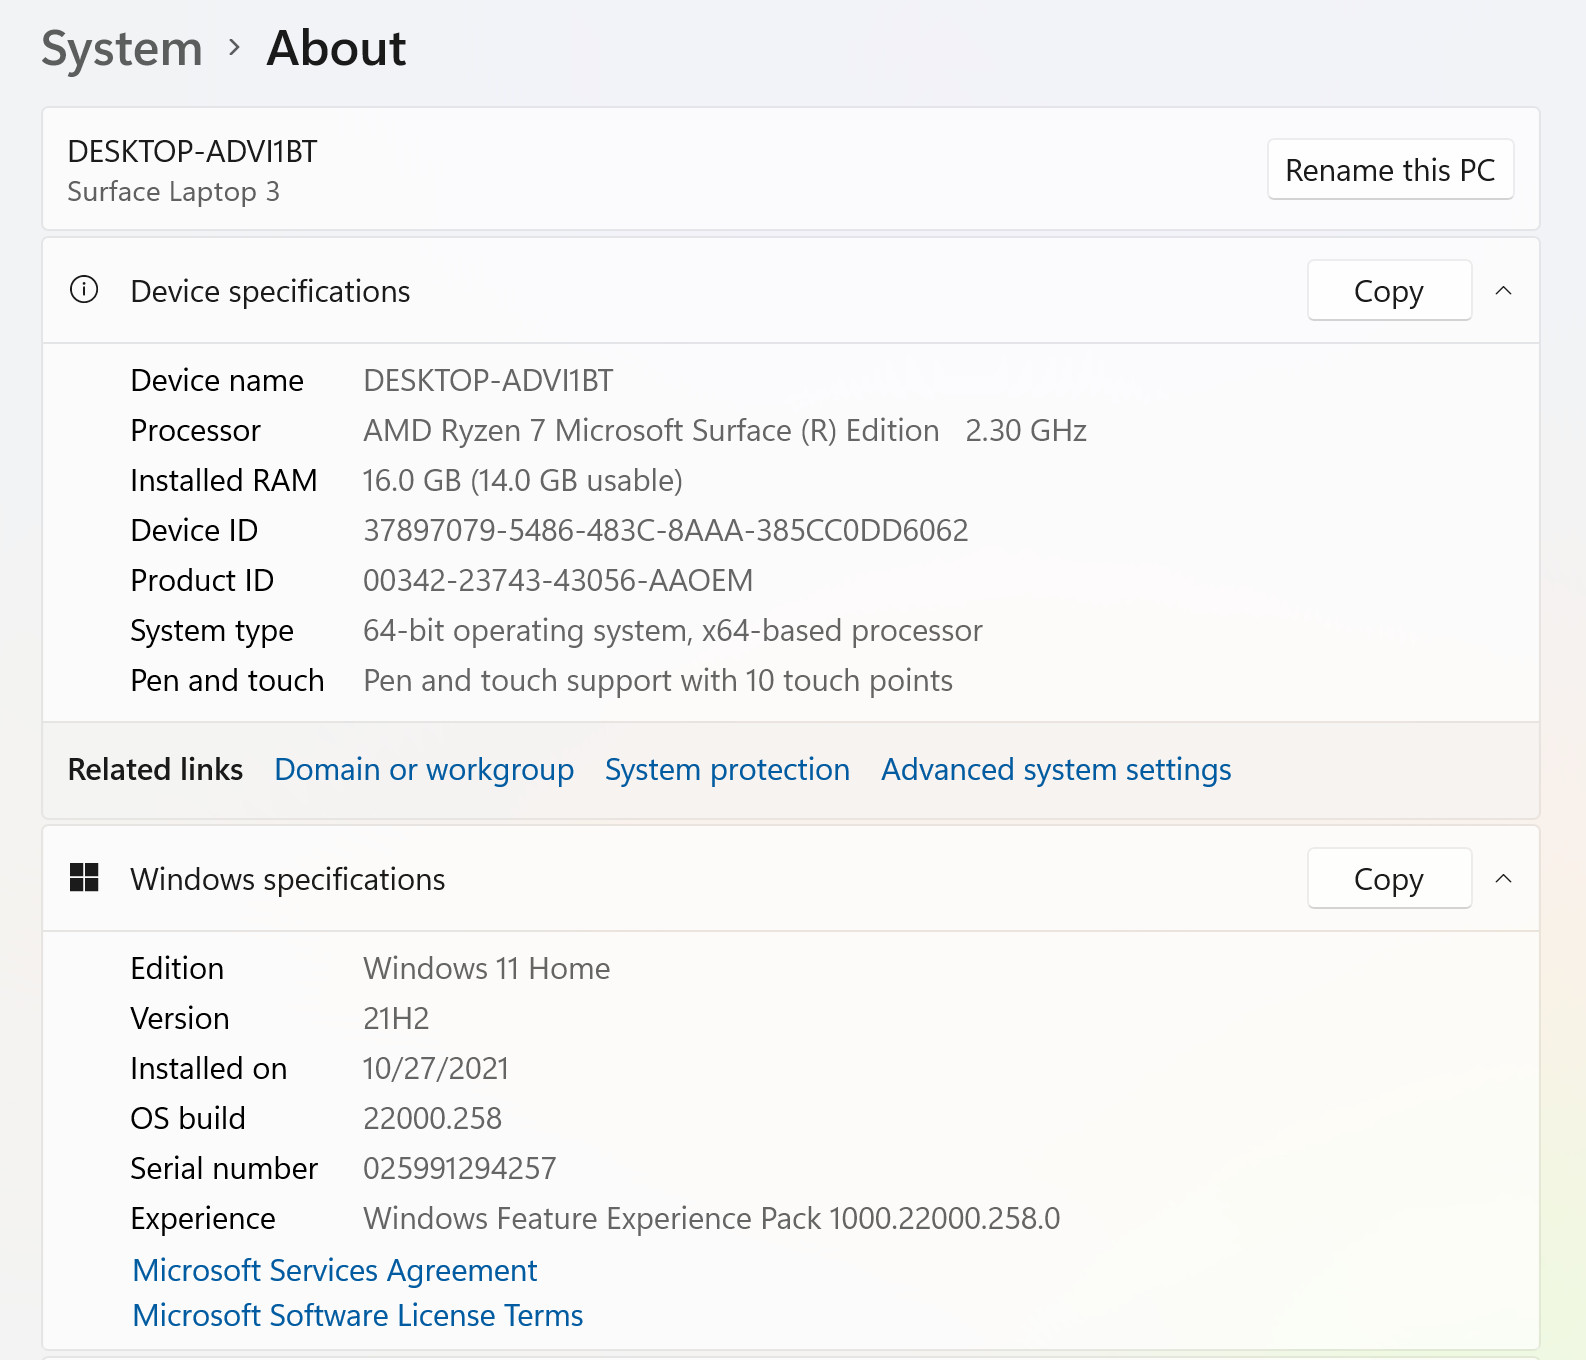
Task: Select the Processor value AMD Ryzen 7
Action: point(725,431)
